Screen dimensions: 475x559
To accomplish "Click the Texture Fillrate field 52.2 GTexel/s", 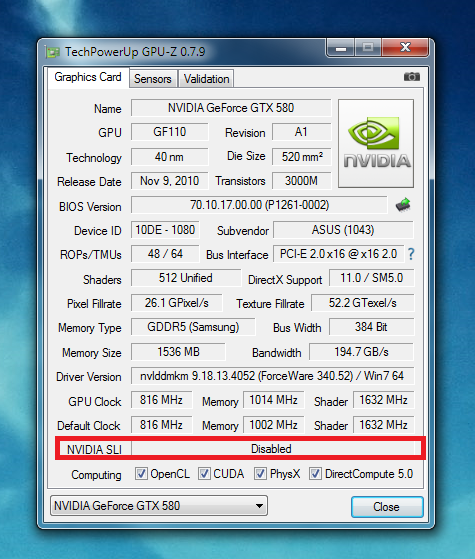I will [363, 303].
